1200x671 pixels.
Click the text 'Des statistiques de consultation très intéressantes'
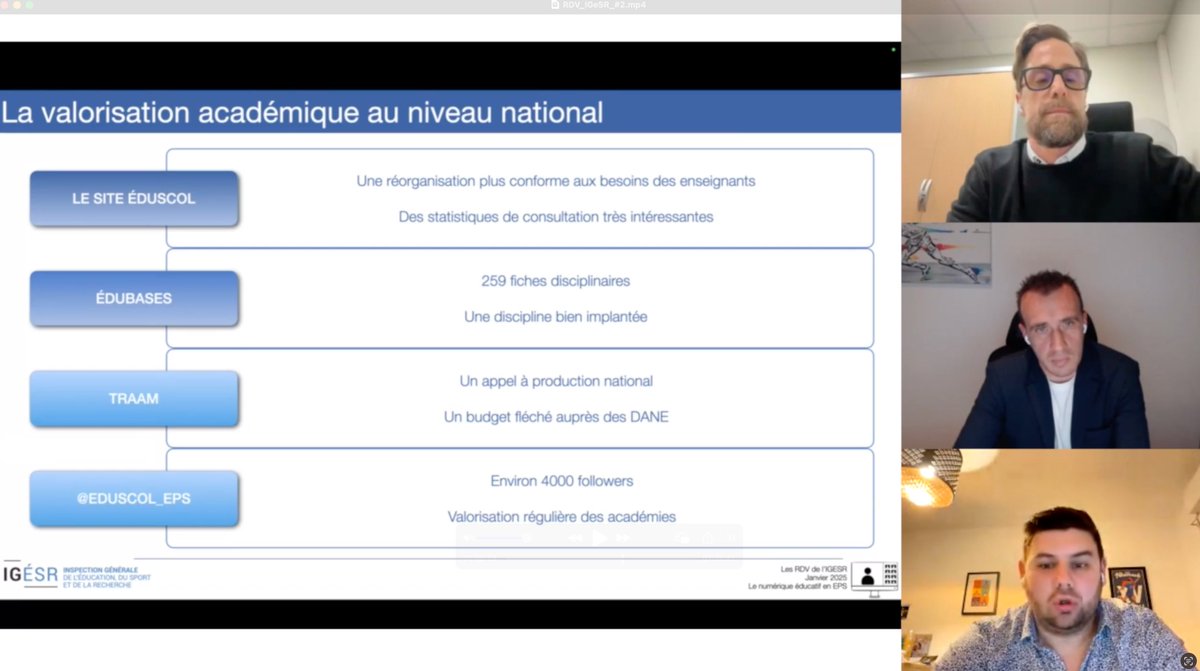pos(556,216)
